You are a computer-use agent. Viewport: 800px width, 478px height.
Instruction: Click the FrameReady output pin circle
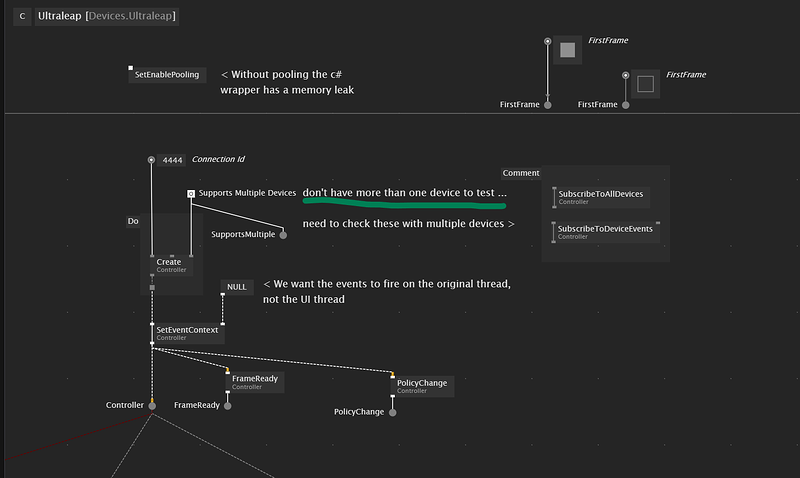tap(228, 406)
